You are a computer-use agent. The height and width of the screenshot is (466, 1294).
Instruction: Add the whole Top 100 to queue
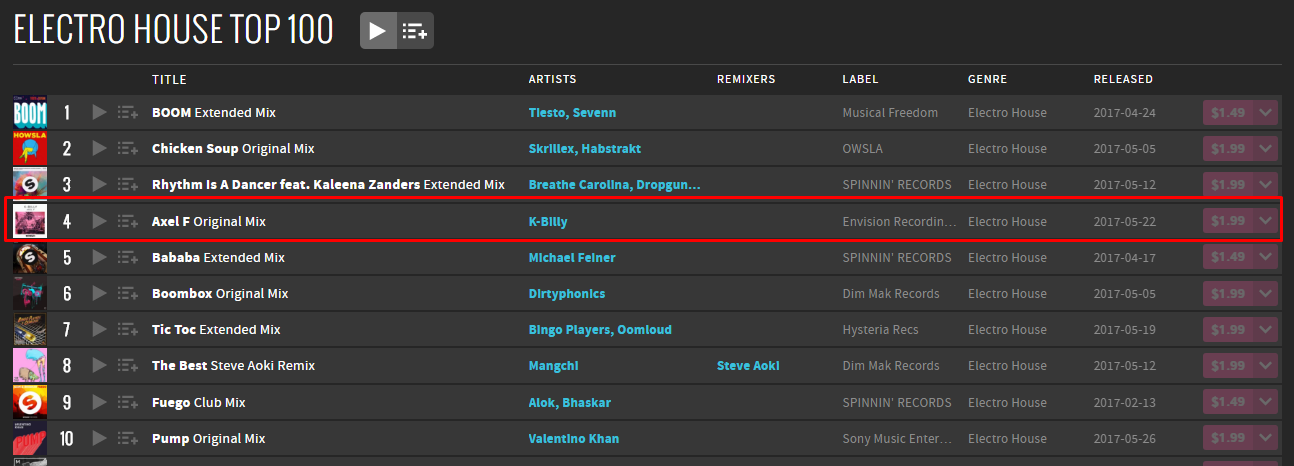tap(414, 31)
